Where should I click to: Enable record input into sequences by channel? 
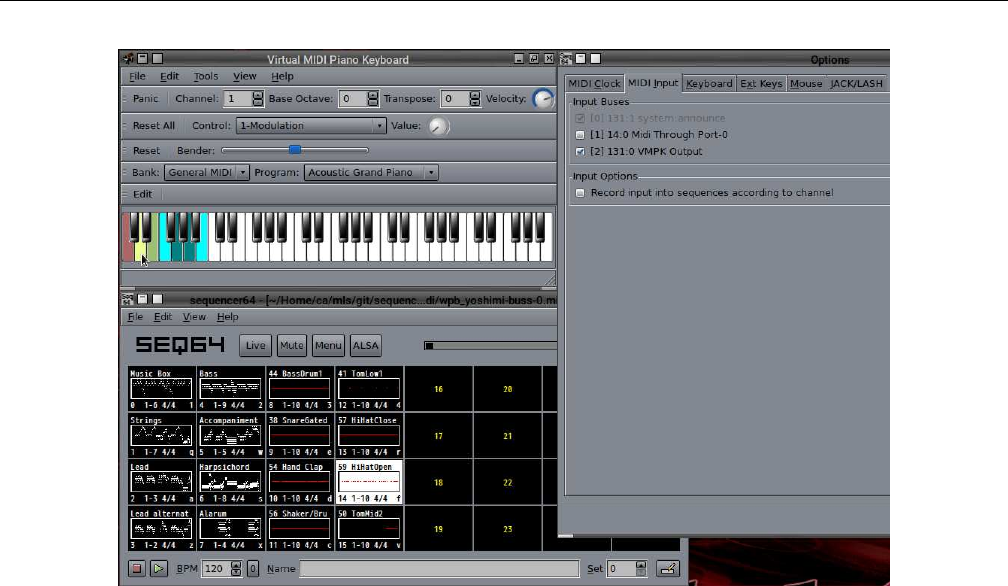click(580, 193)
